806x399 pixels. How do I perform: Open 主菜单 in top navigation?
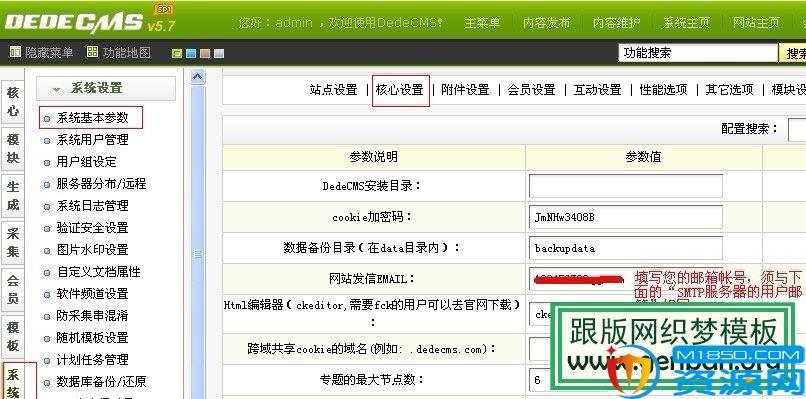[x=482, y=23]
